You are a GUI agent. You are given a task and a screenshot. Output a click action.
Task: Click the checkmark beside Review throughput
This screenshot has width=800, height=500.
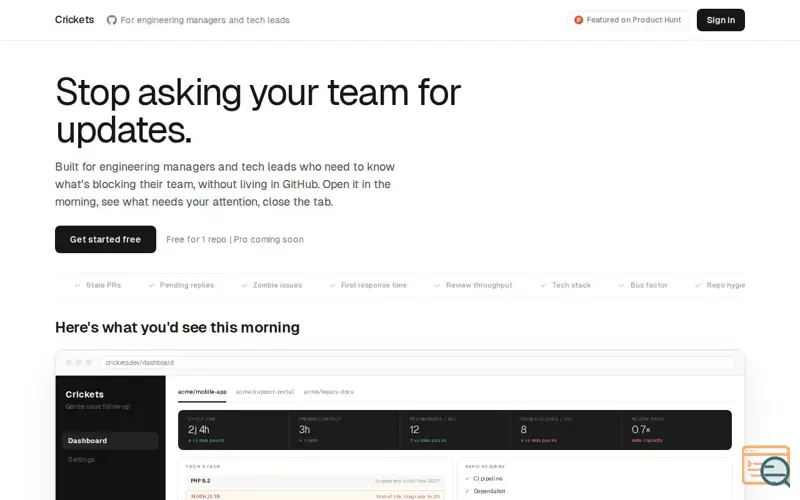pos(437,285)
